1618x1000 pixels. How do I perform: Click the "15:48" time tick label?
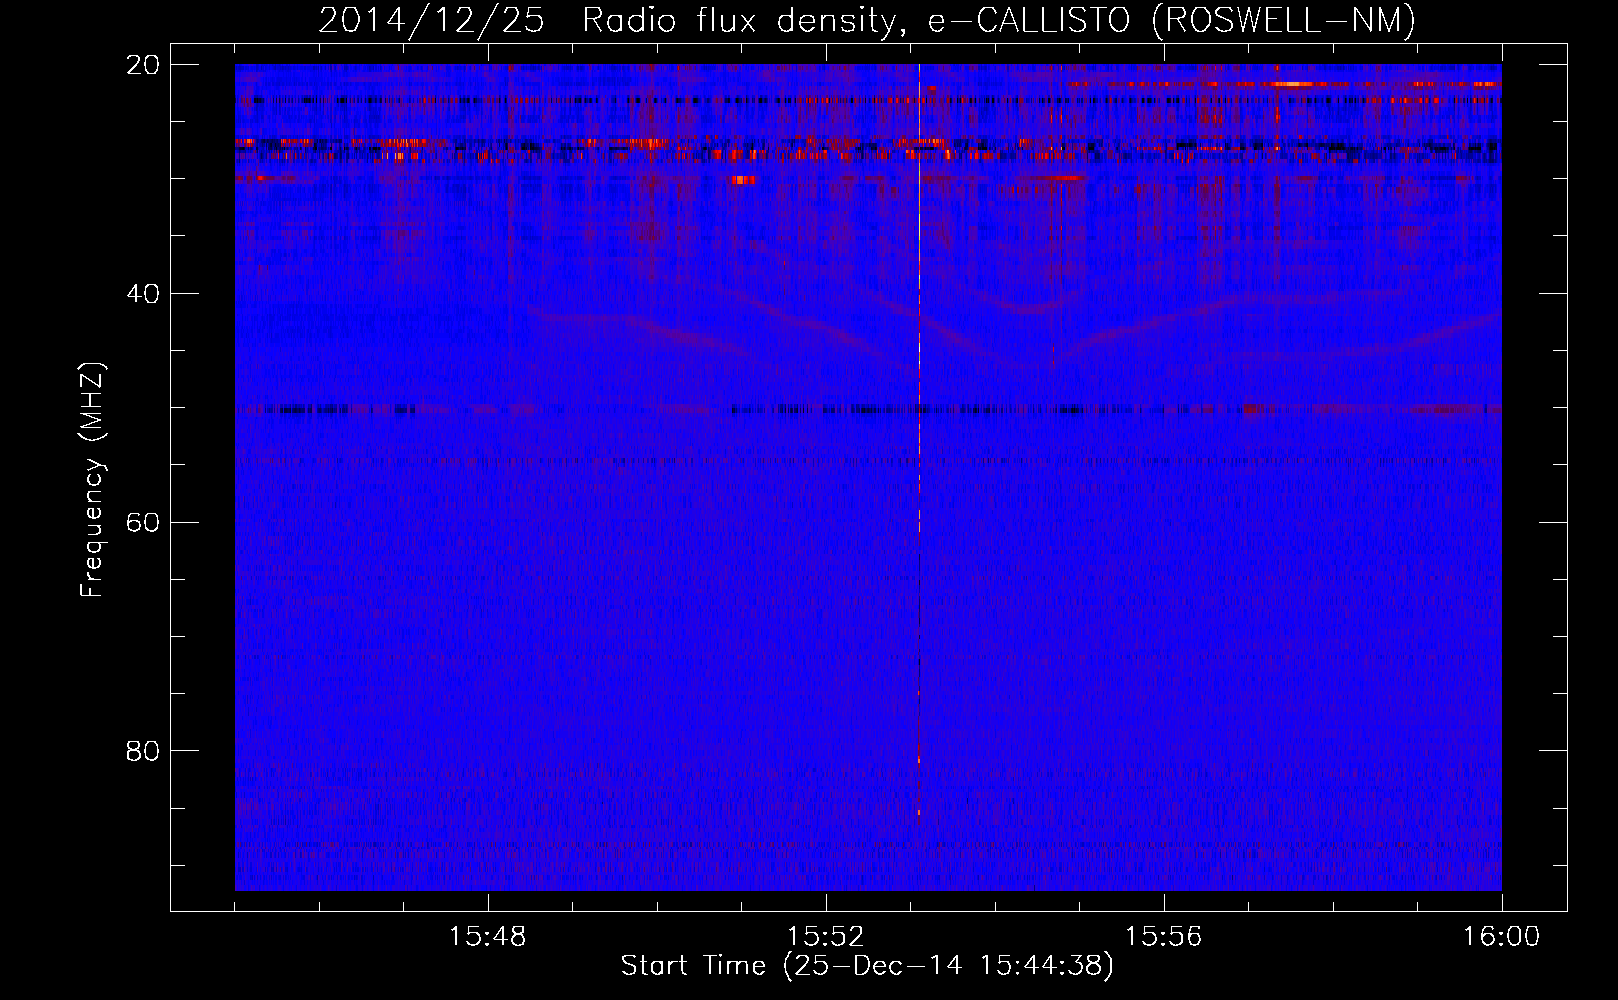click(488, 937)
